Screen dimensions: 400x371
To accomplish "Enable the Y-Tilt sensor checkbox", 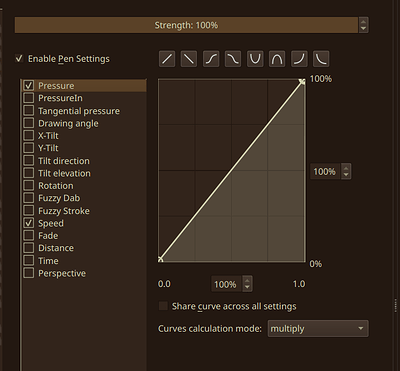I will pos(29,148).
